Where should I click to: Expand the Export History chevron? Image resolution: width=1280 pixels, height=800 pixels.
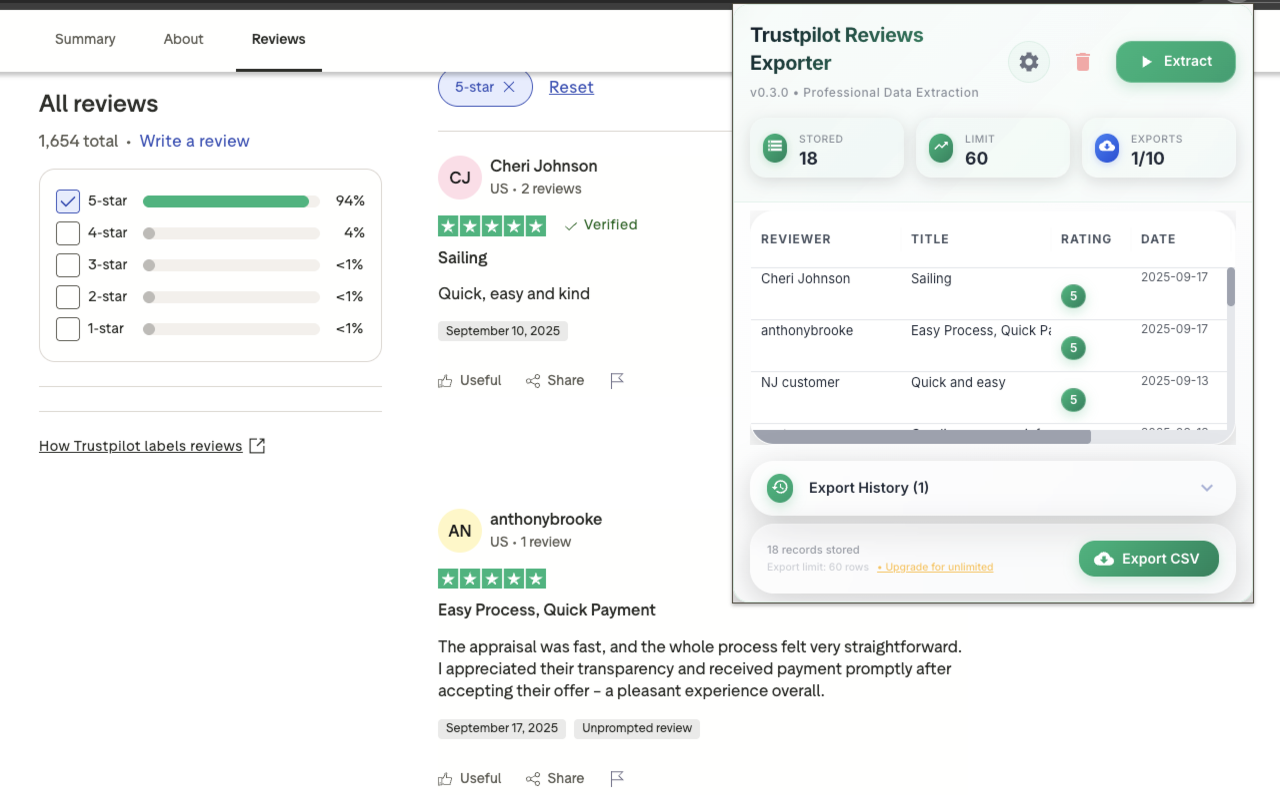tap(1207, 488)
